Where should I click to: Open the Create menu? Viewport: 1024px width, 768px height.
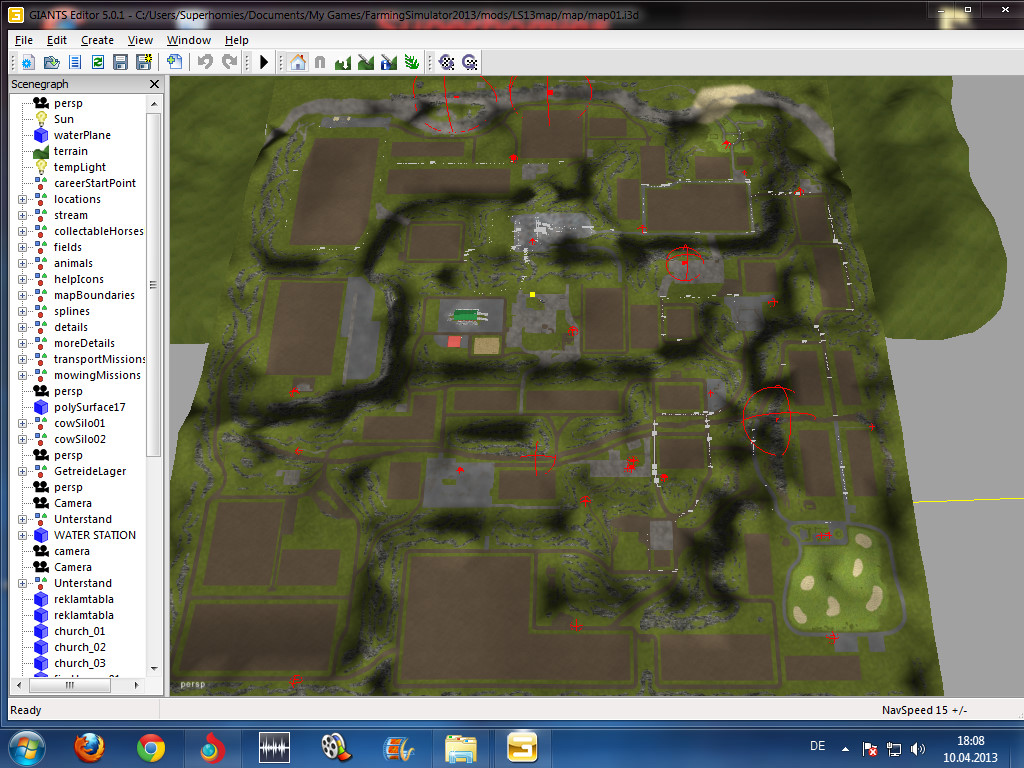[x=97, y=40]
